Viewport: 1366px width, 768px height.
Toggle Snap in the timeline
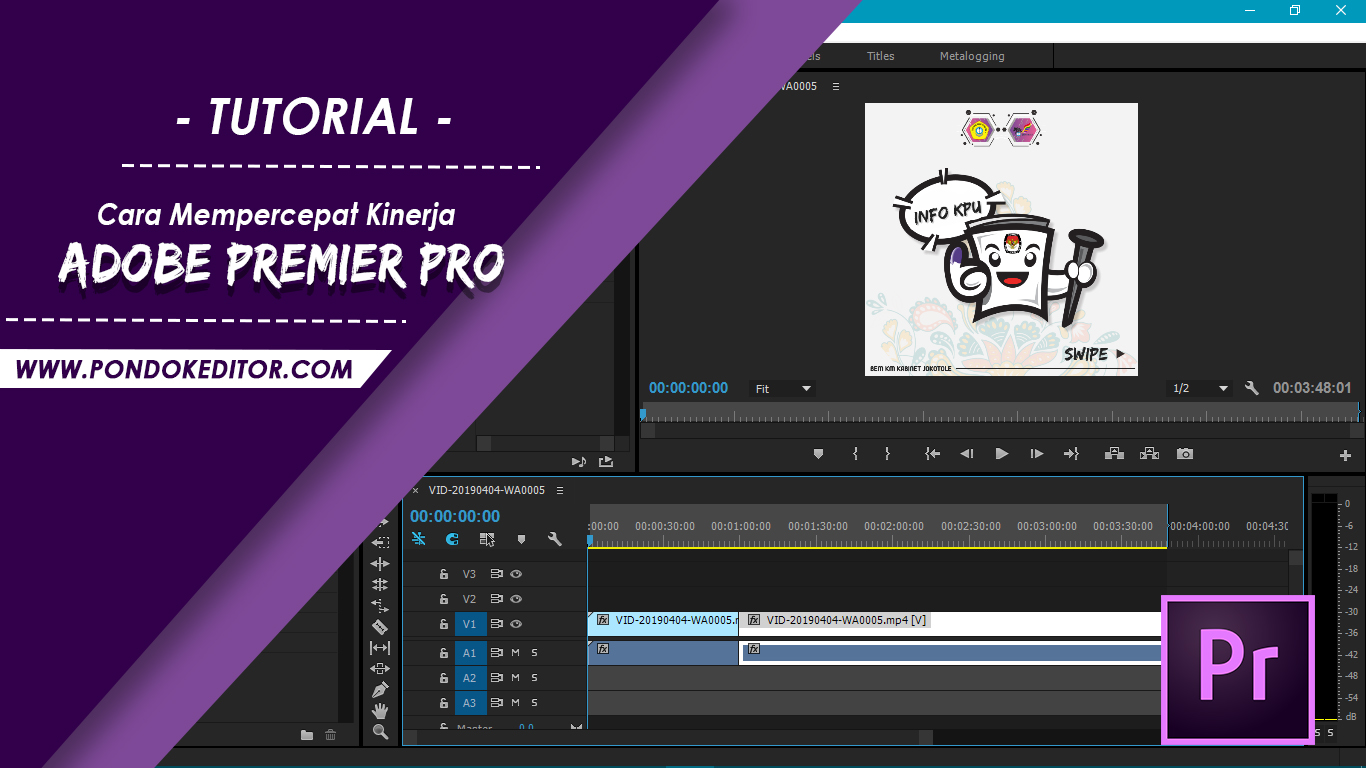pos(452,539)
